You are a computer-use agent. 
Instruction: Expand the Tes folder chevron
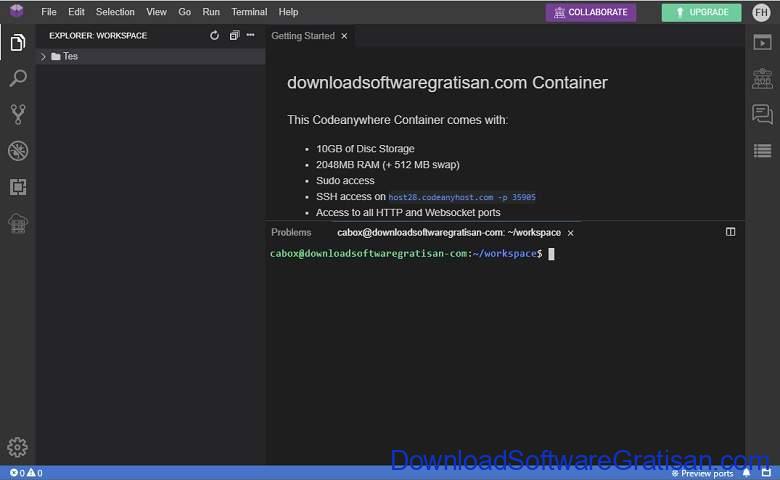point(43,56)
